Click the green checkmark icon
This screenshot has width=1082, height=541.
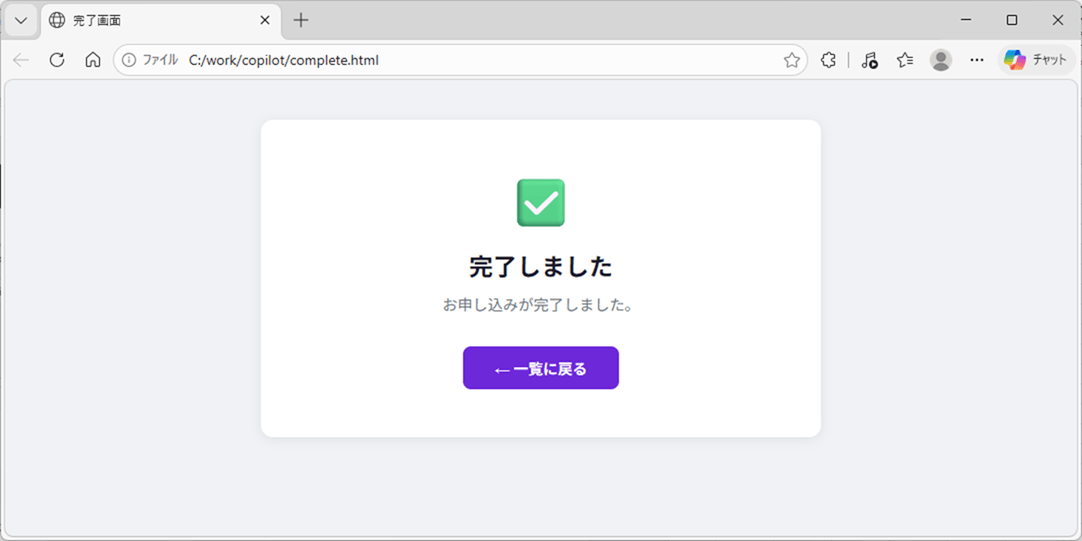540,203
